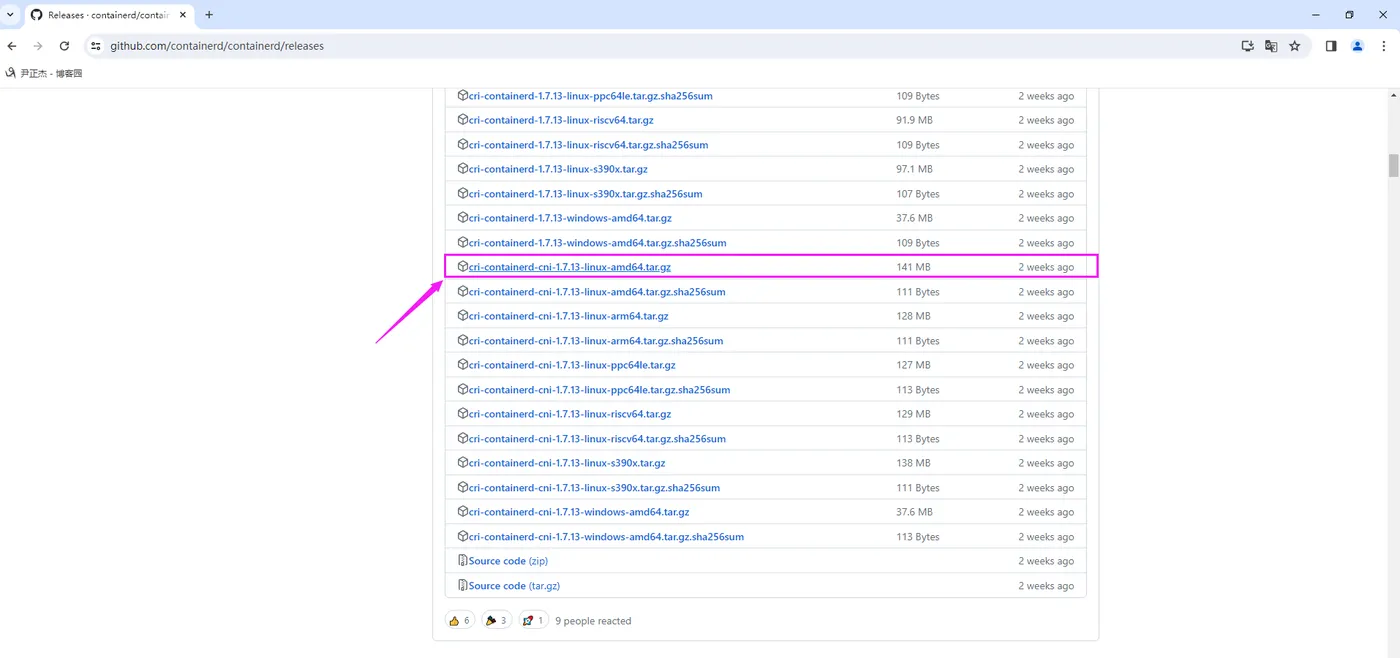Image resolution: width=1400 pixels, height=658 pixels.
Task: Download cri-containerd-cni-1.7.13-linux-s390x.tar.gz.sha256sum
Action: coord(594,488)
